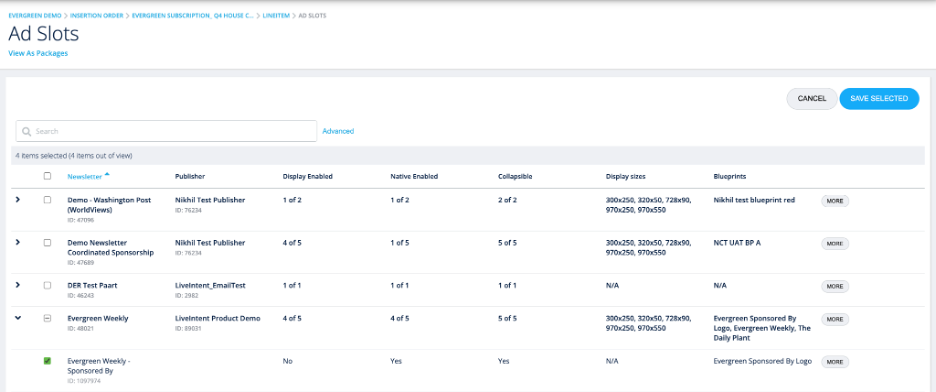936x392 pixels.
Task: Expand the Demo - Washington Post row
Action: pyautogui.click(x=18, y=200)
